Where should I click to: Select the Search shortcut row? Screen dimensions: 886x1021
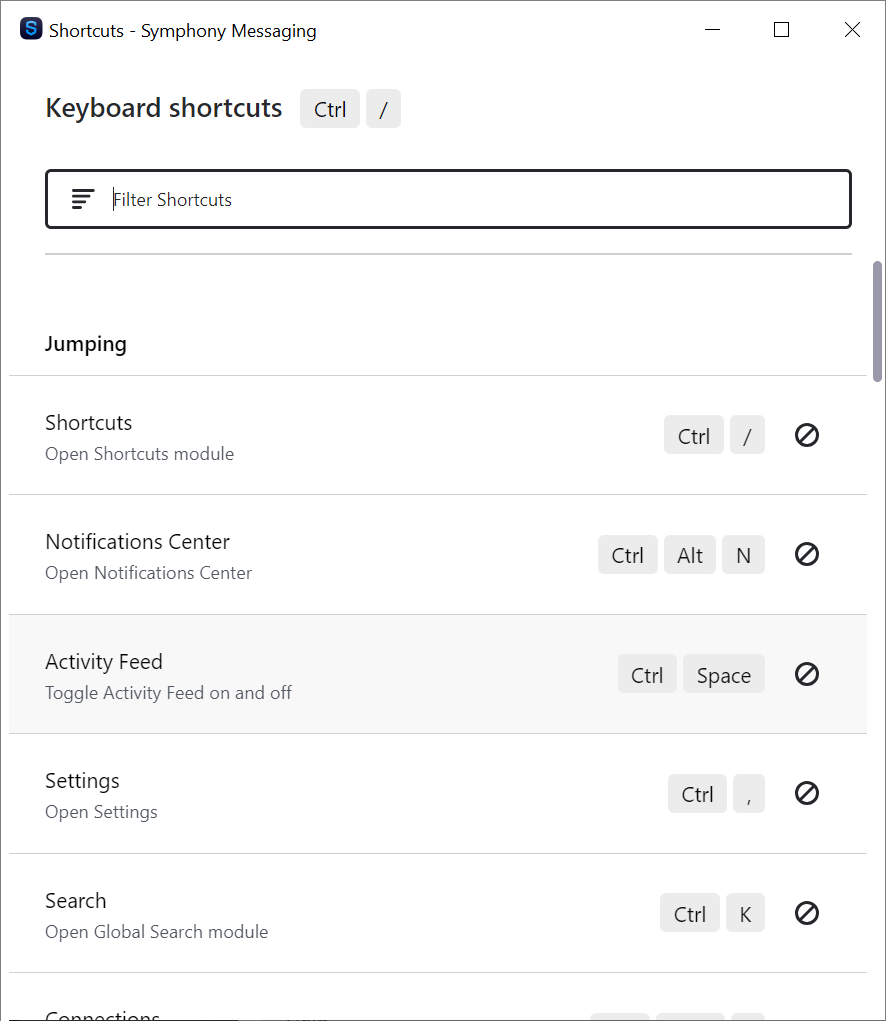click(x=300, y=914)
